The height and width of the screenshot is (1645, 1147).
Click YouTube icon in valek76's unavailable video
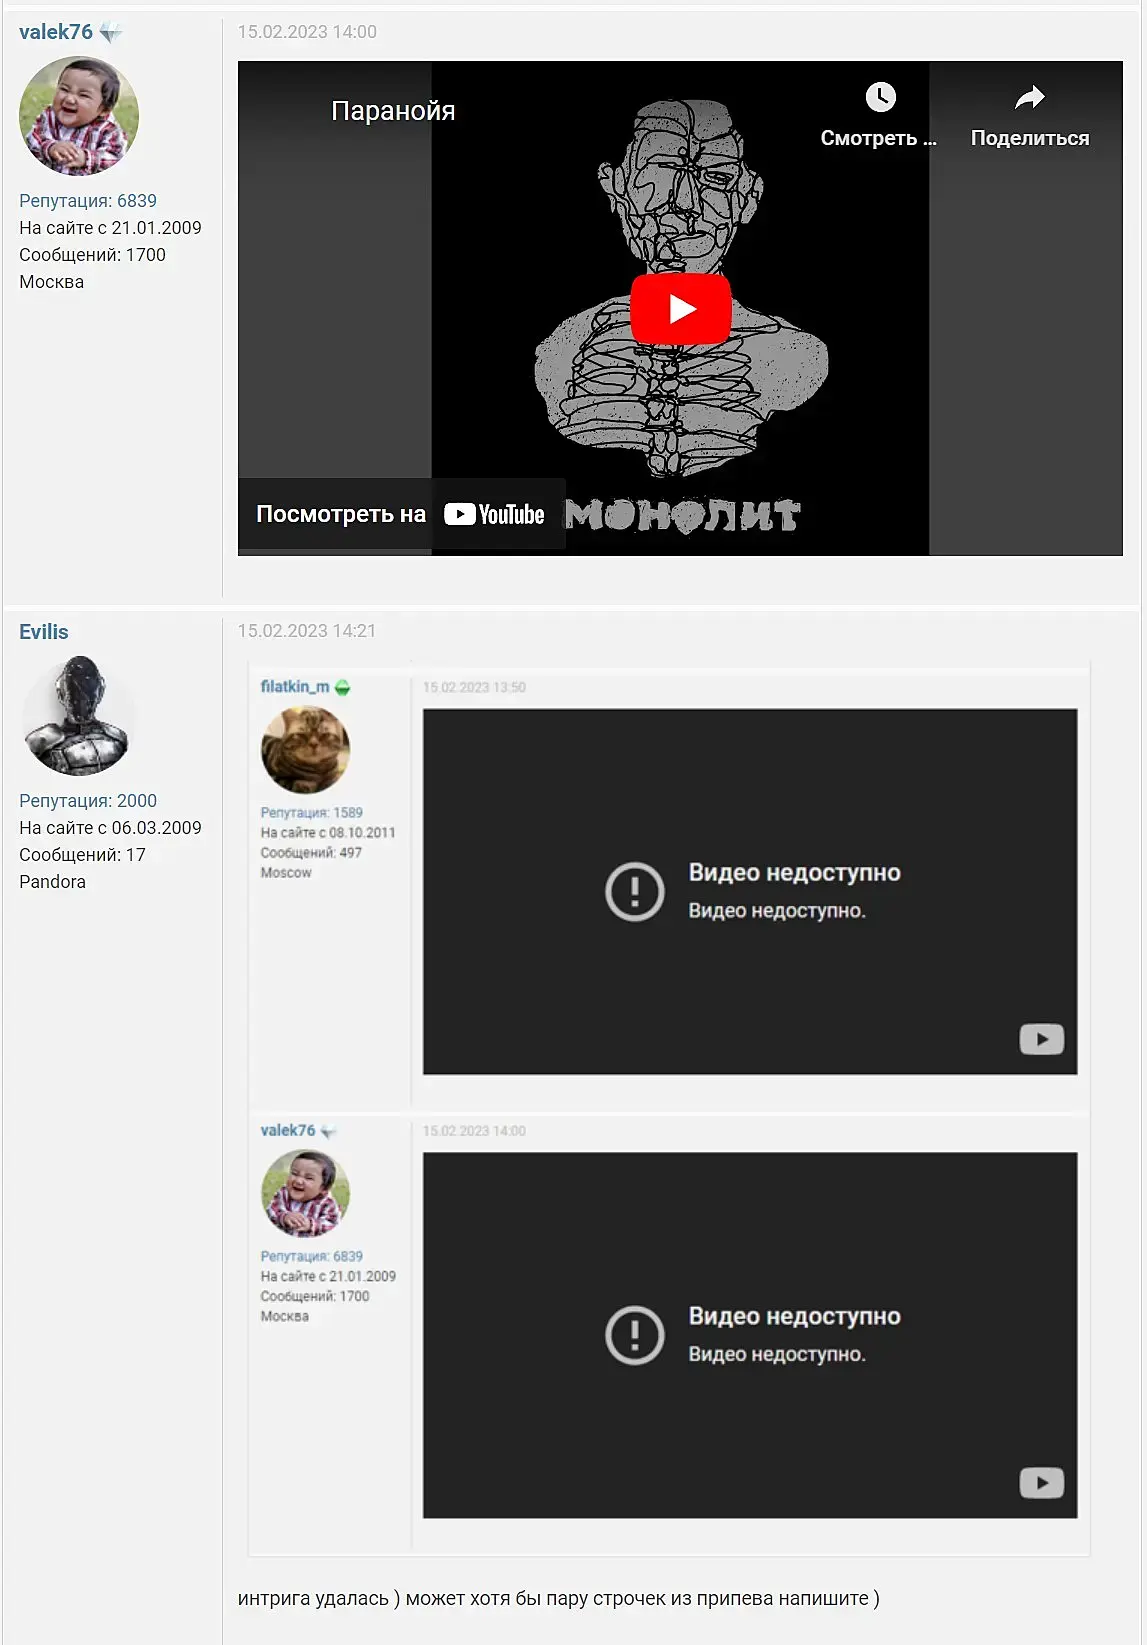pyautogui.click(x=1041, y=1483)
